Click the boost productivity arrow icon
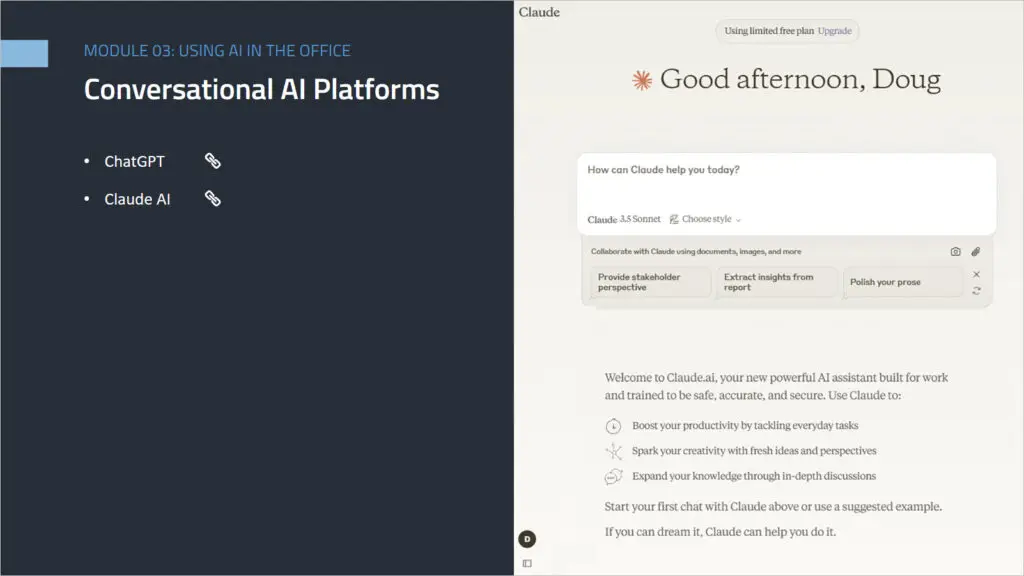Screen dimensions: 1024x576 [x=613, y=425]
